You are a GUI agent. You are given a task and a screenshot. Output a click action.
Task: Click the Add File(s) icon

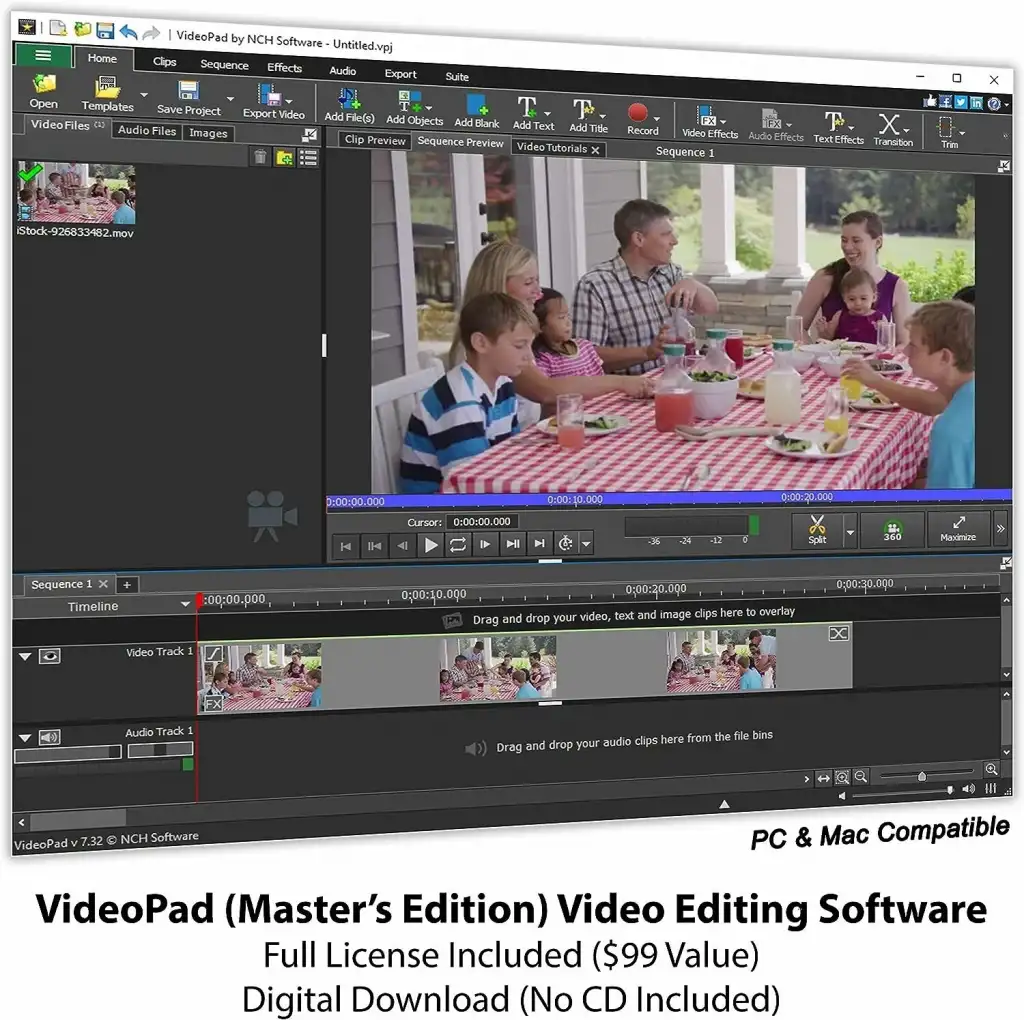349,99
